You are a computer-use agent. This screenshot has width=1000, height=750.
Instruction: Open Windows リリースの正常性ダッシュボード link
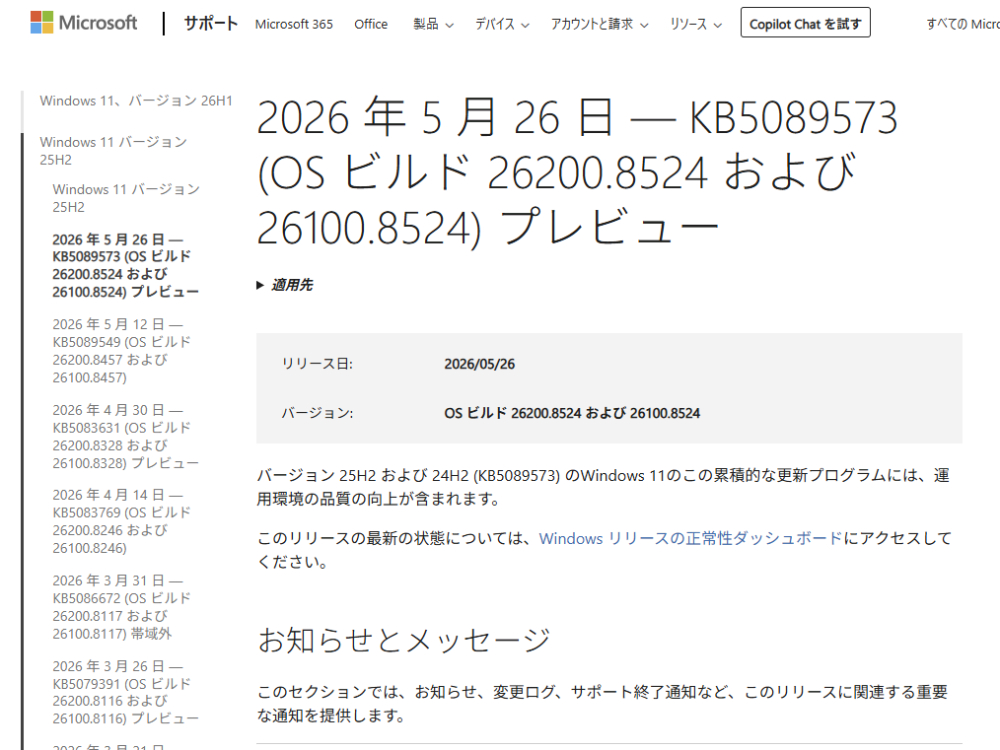tap(690, 538)
